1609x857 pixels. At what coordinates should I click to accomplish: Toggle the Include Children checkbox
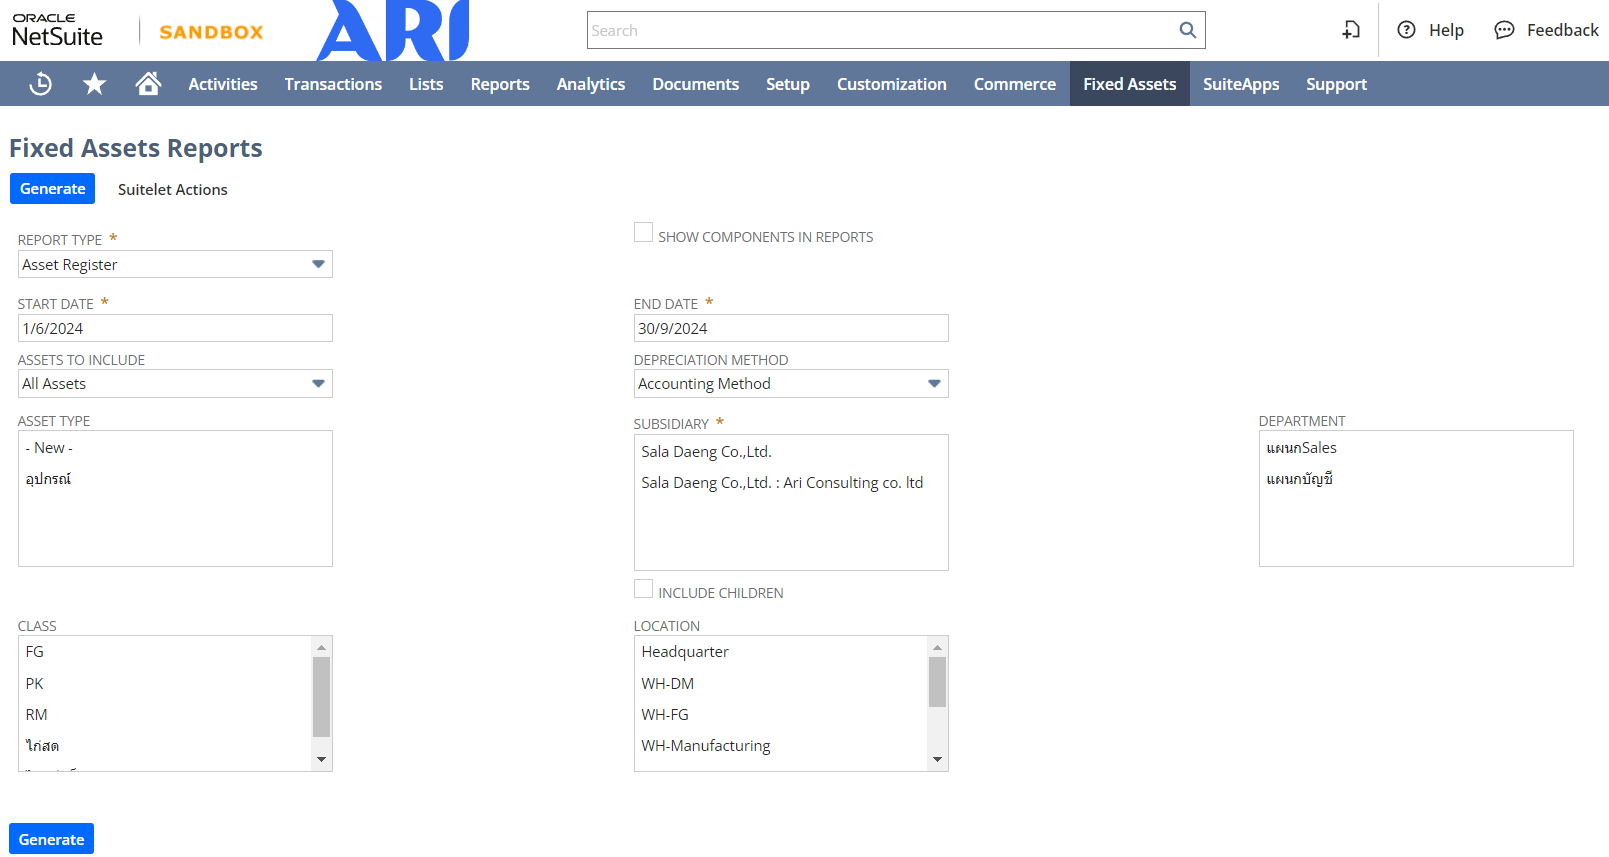click(643, 588)
